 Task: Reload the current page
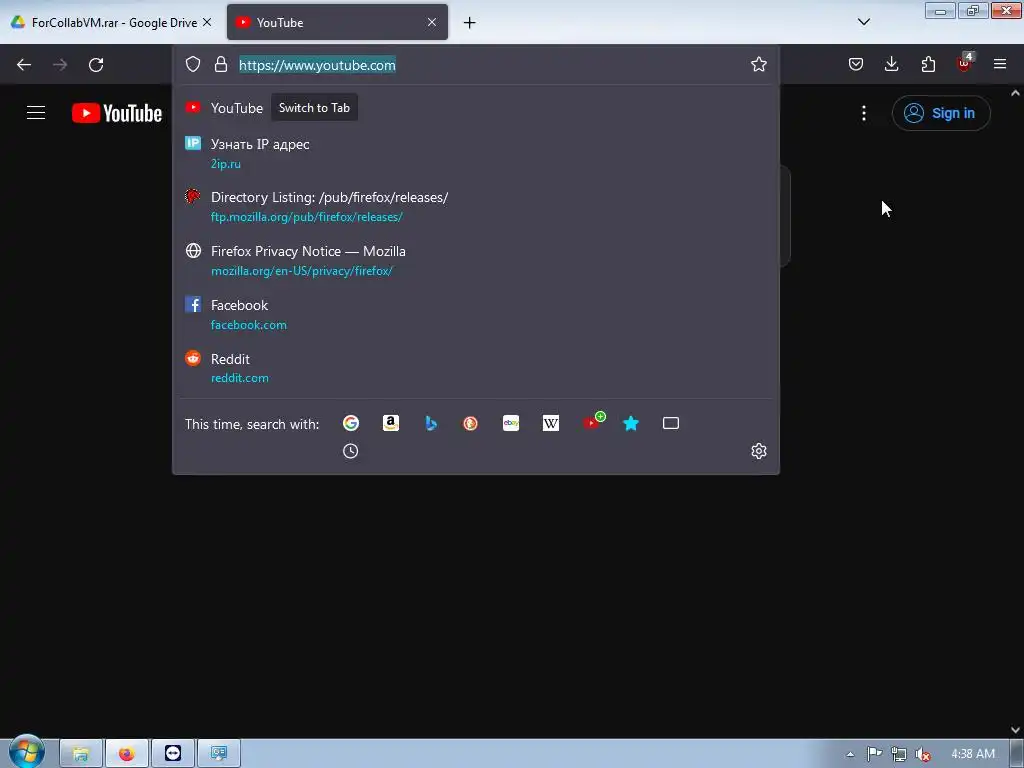coord(96,65)
